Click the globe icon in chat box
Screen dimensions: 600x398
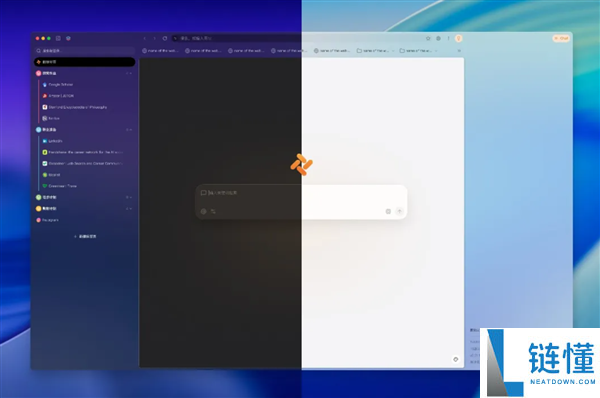click(x=204, y=211)
